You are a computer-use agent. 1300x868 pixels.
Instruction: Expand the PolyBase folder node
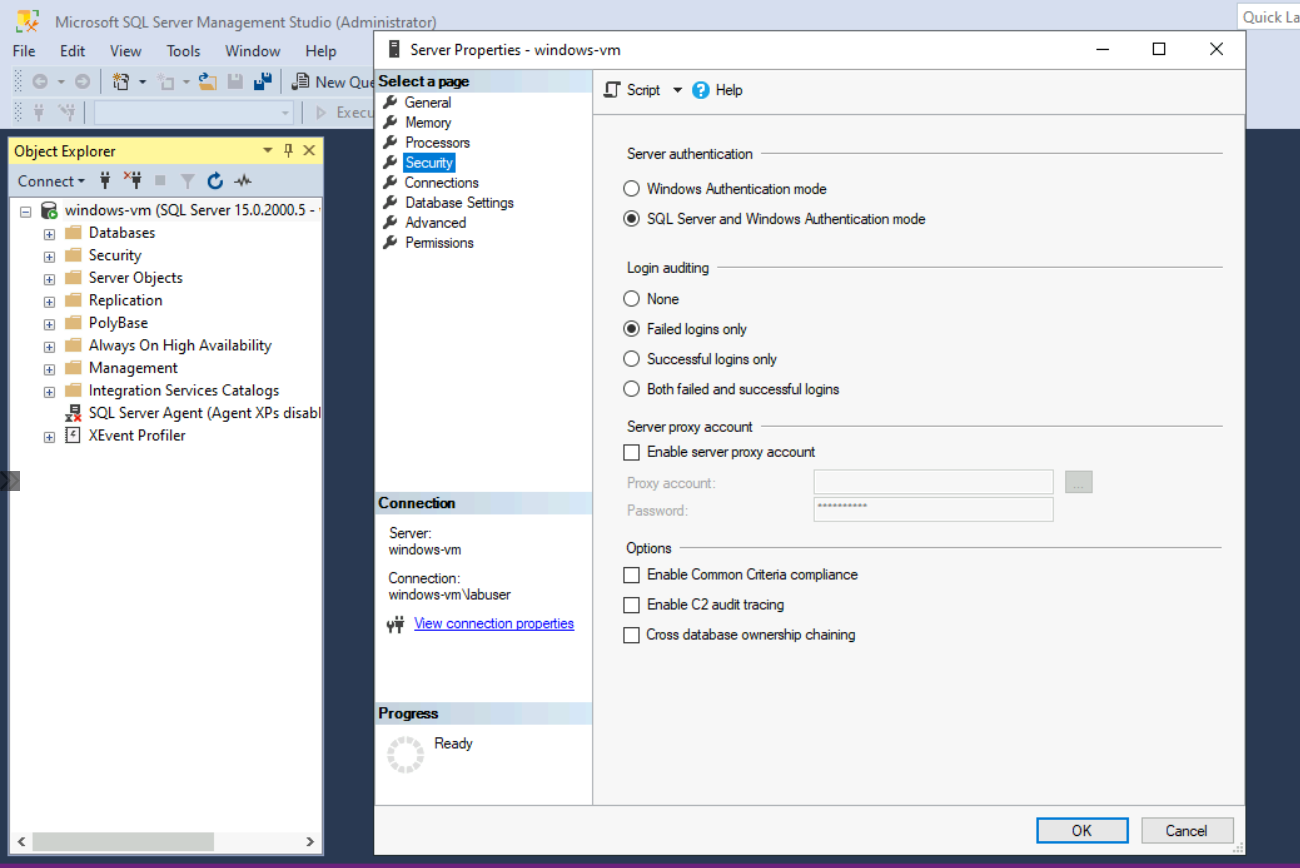pyautogui.click(x=49, y=323)
